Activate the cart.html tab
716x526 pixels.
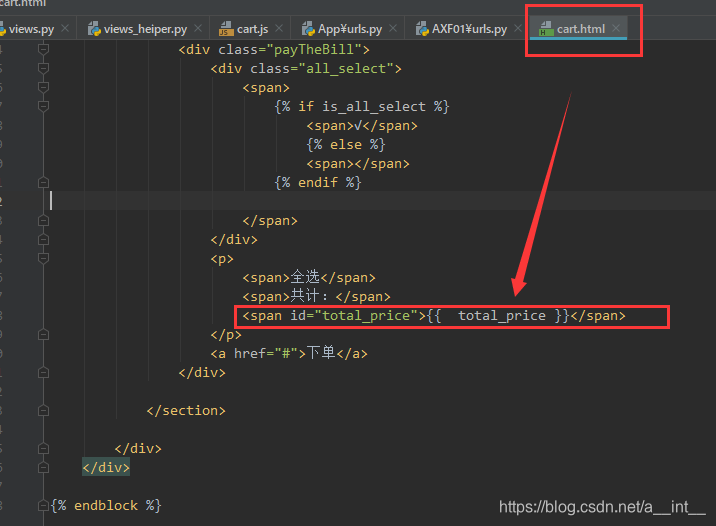click(x=580, y=29)
